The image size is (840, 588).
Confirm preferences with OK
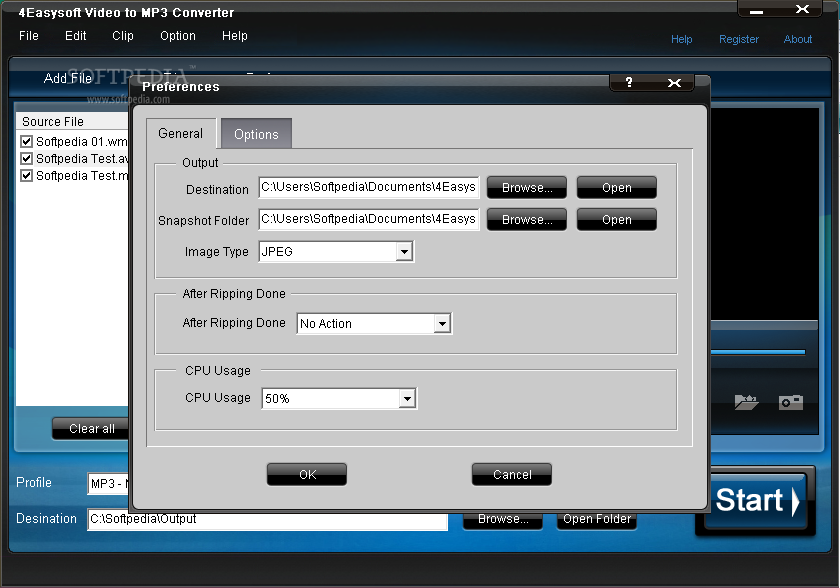pos(307,474)
